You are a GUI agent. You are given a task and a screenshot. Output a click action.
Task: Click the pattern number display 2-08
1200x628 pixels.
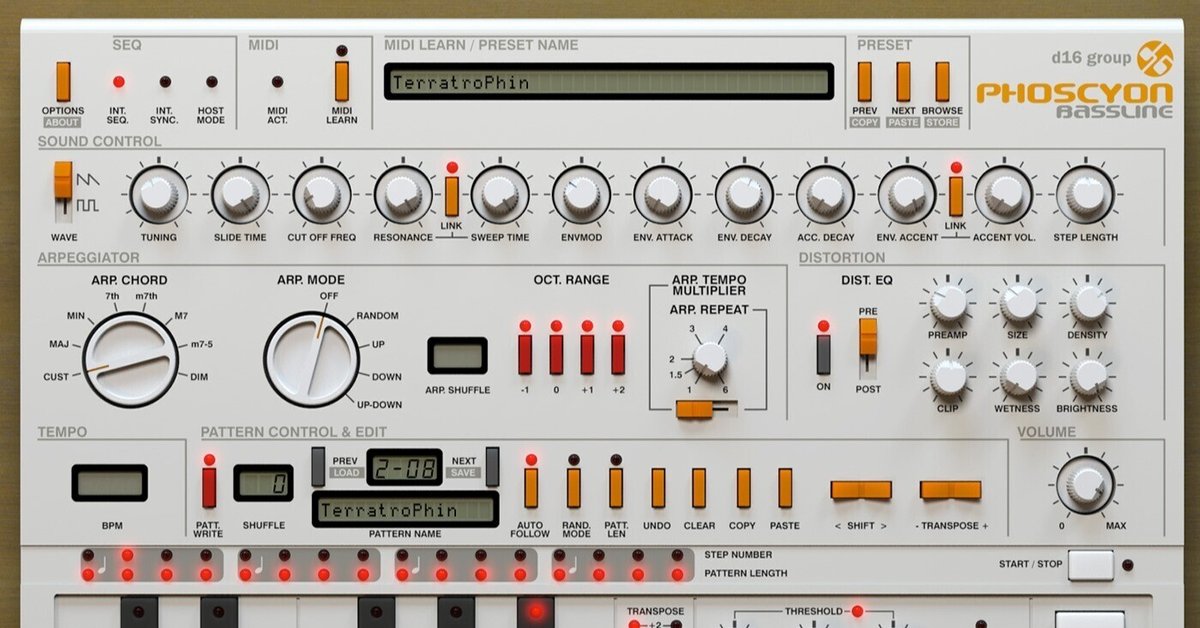click(x=404, y=467)
